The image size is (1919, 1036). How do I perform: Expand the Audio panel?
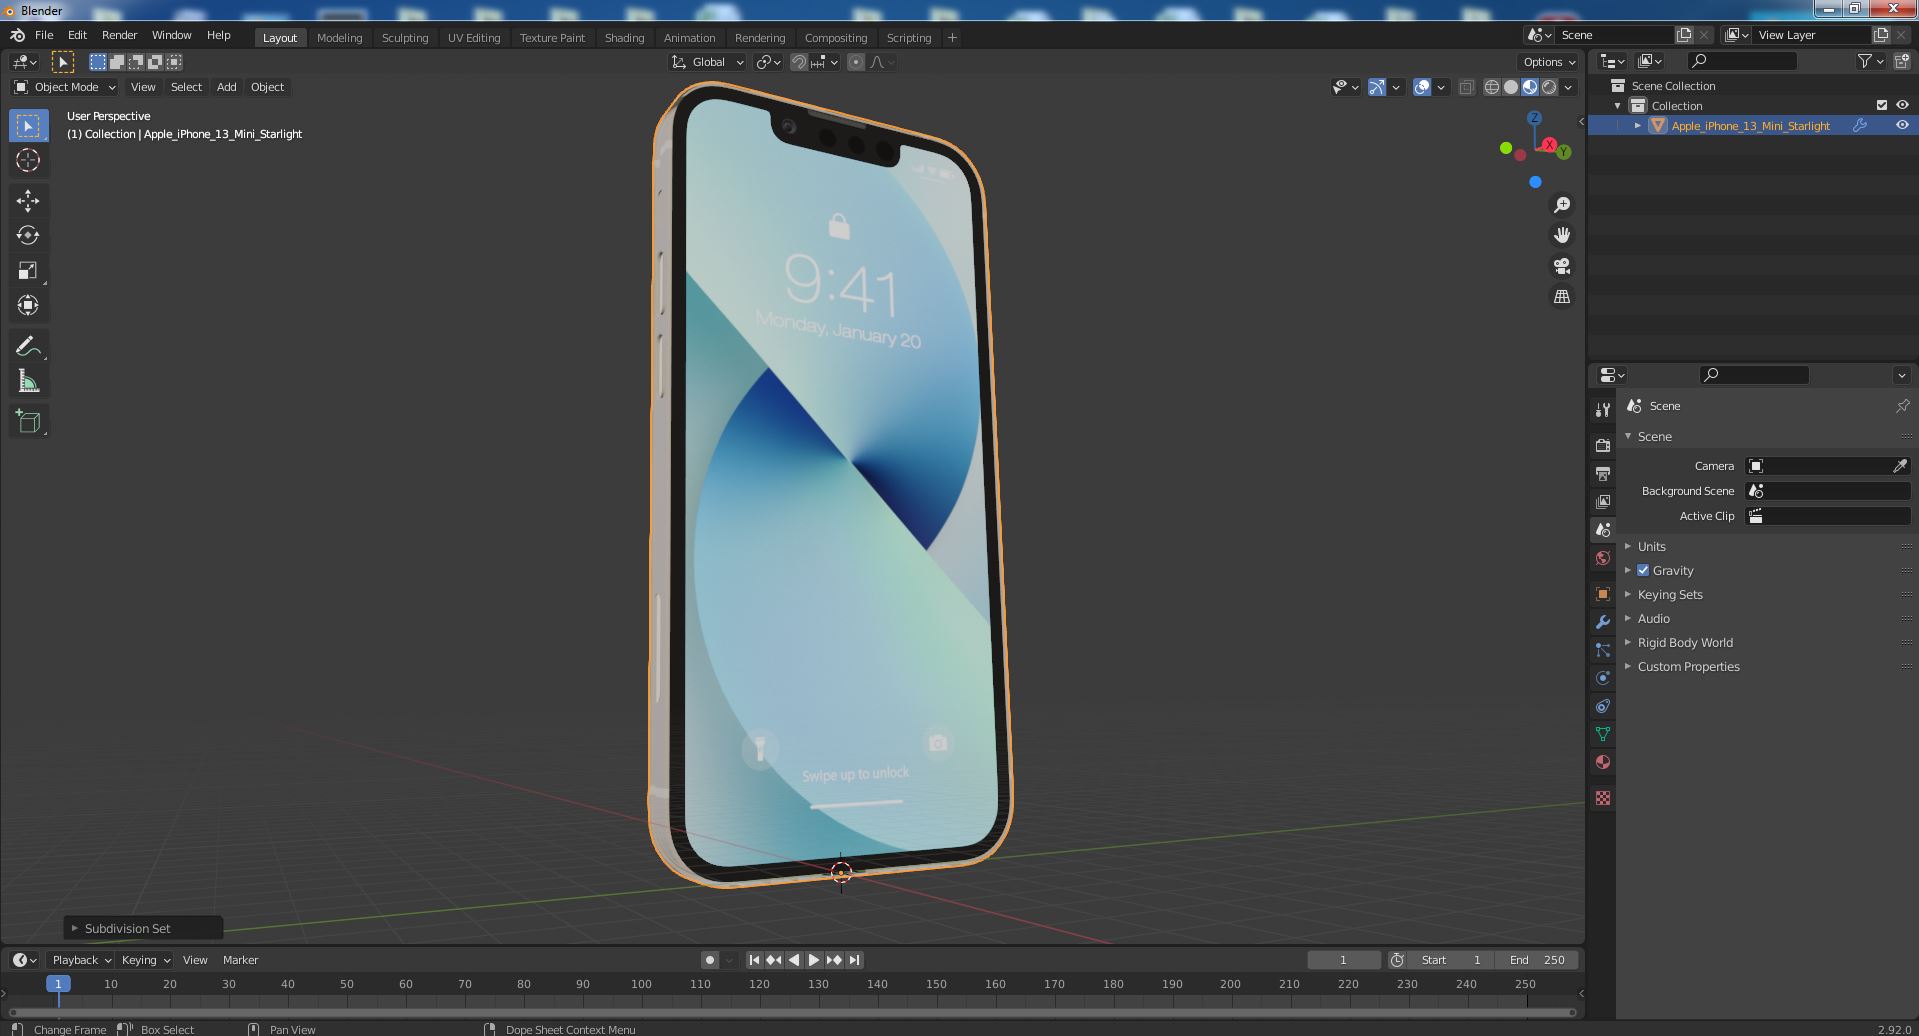point(1653,618)
